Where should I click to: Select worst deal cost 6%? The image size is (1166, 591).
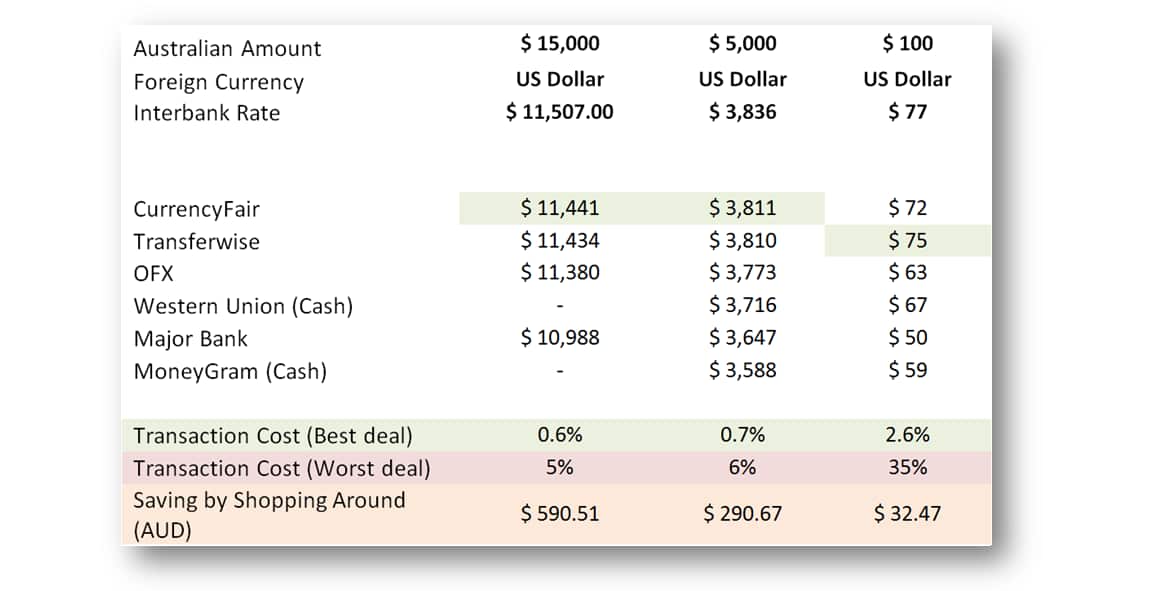point(742,468)
